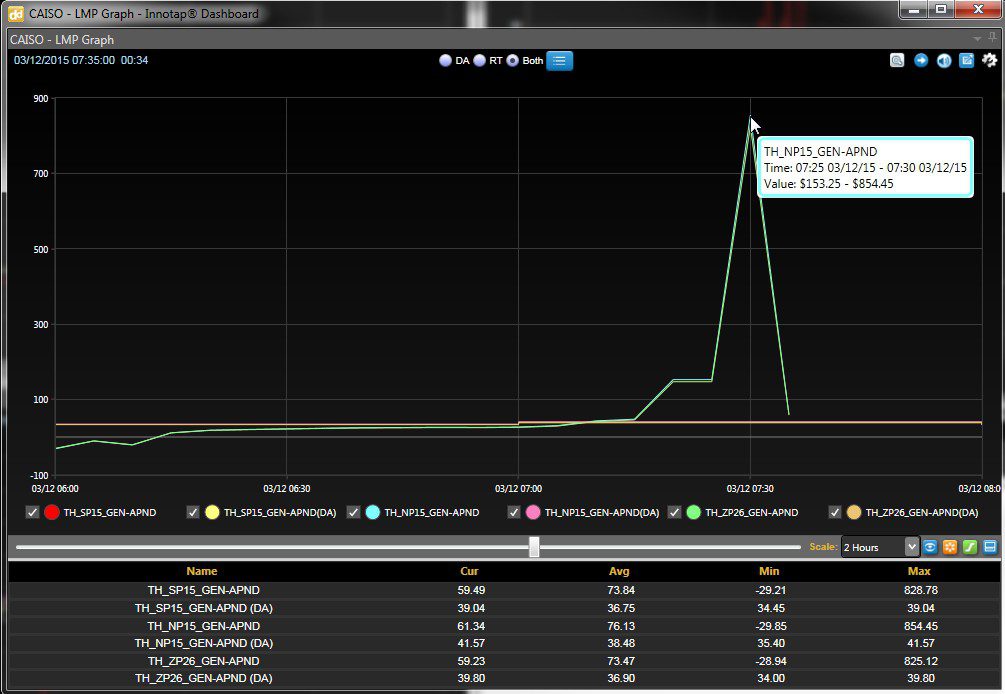Image resolution: width=1005 pixels, height=694 pixels.
Task: Click the Max value 854.45
Action: [x=921, y=626]
